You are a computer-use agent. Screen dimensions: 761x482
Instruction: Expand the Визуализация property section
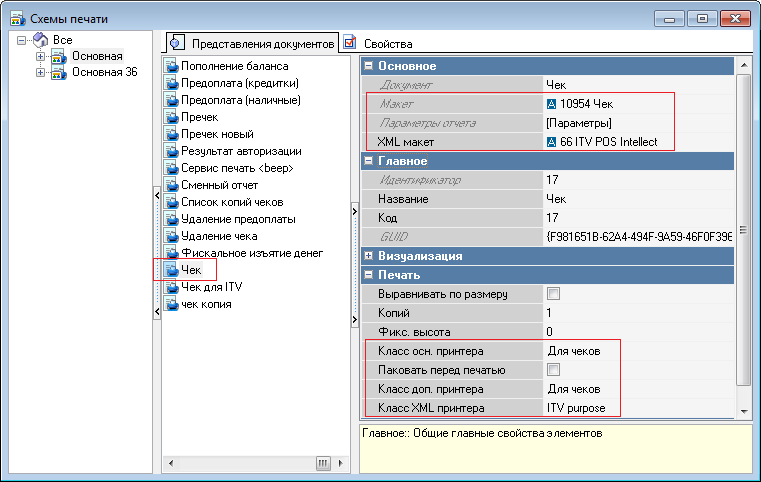[369, 256]
